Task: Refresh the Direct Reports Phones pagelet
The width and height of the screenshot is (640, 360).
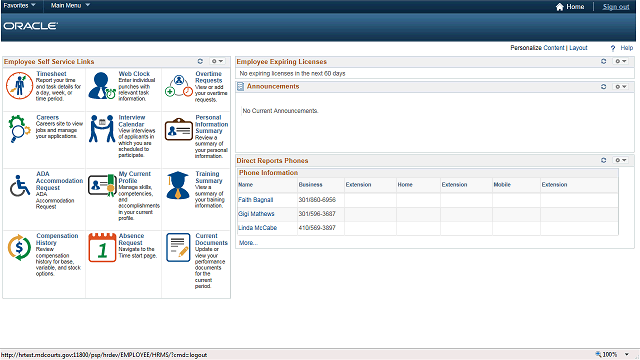Action: coord(604,160)
